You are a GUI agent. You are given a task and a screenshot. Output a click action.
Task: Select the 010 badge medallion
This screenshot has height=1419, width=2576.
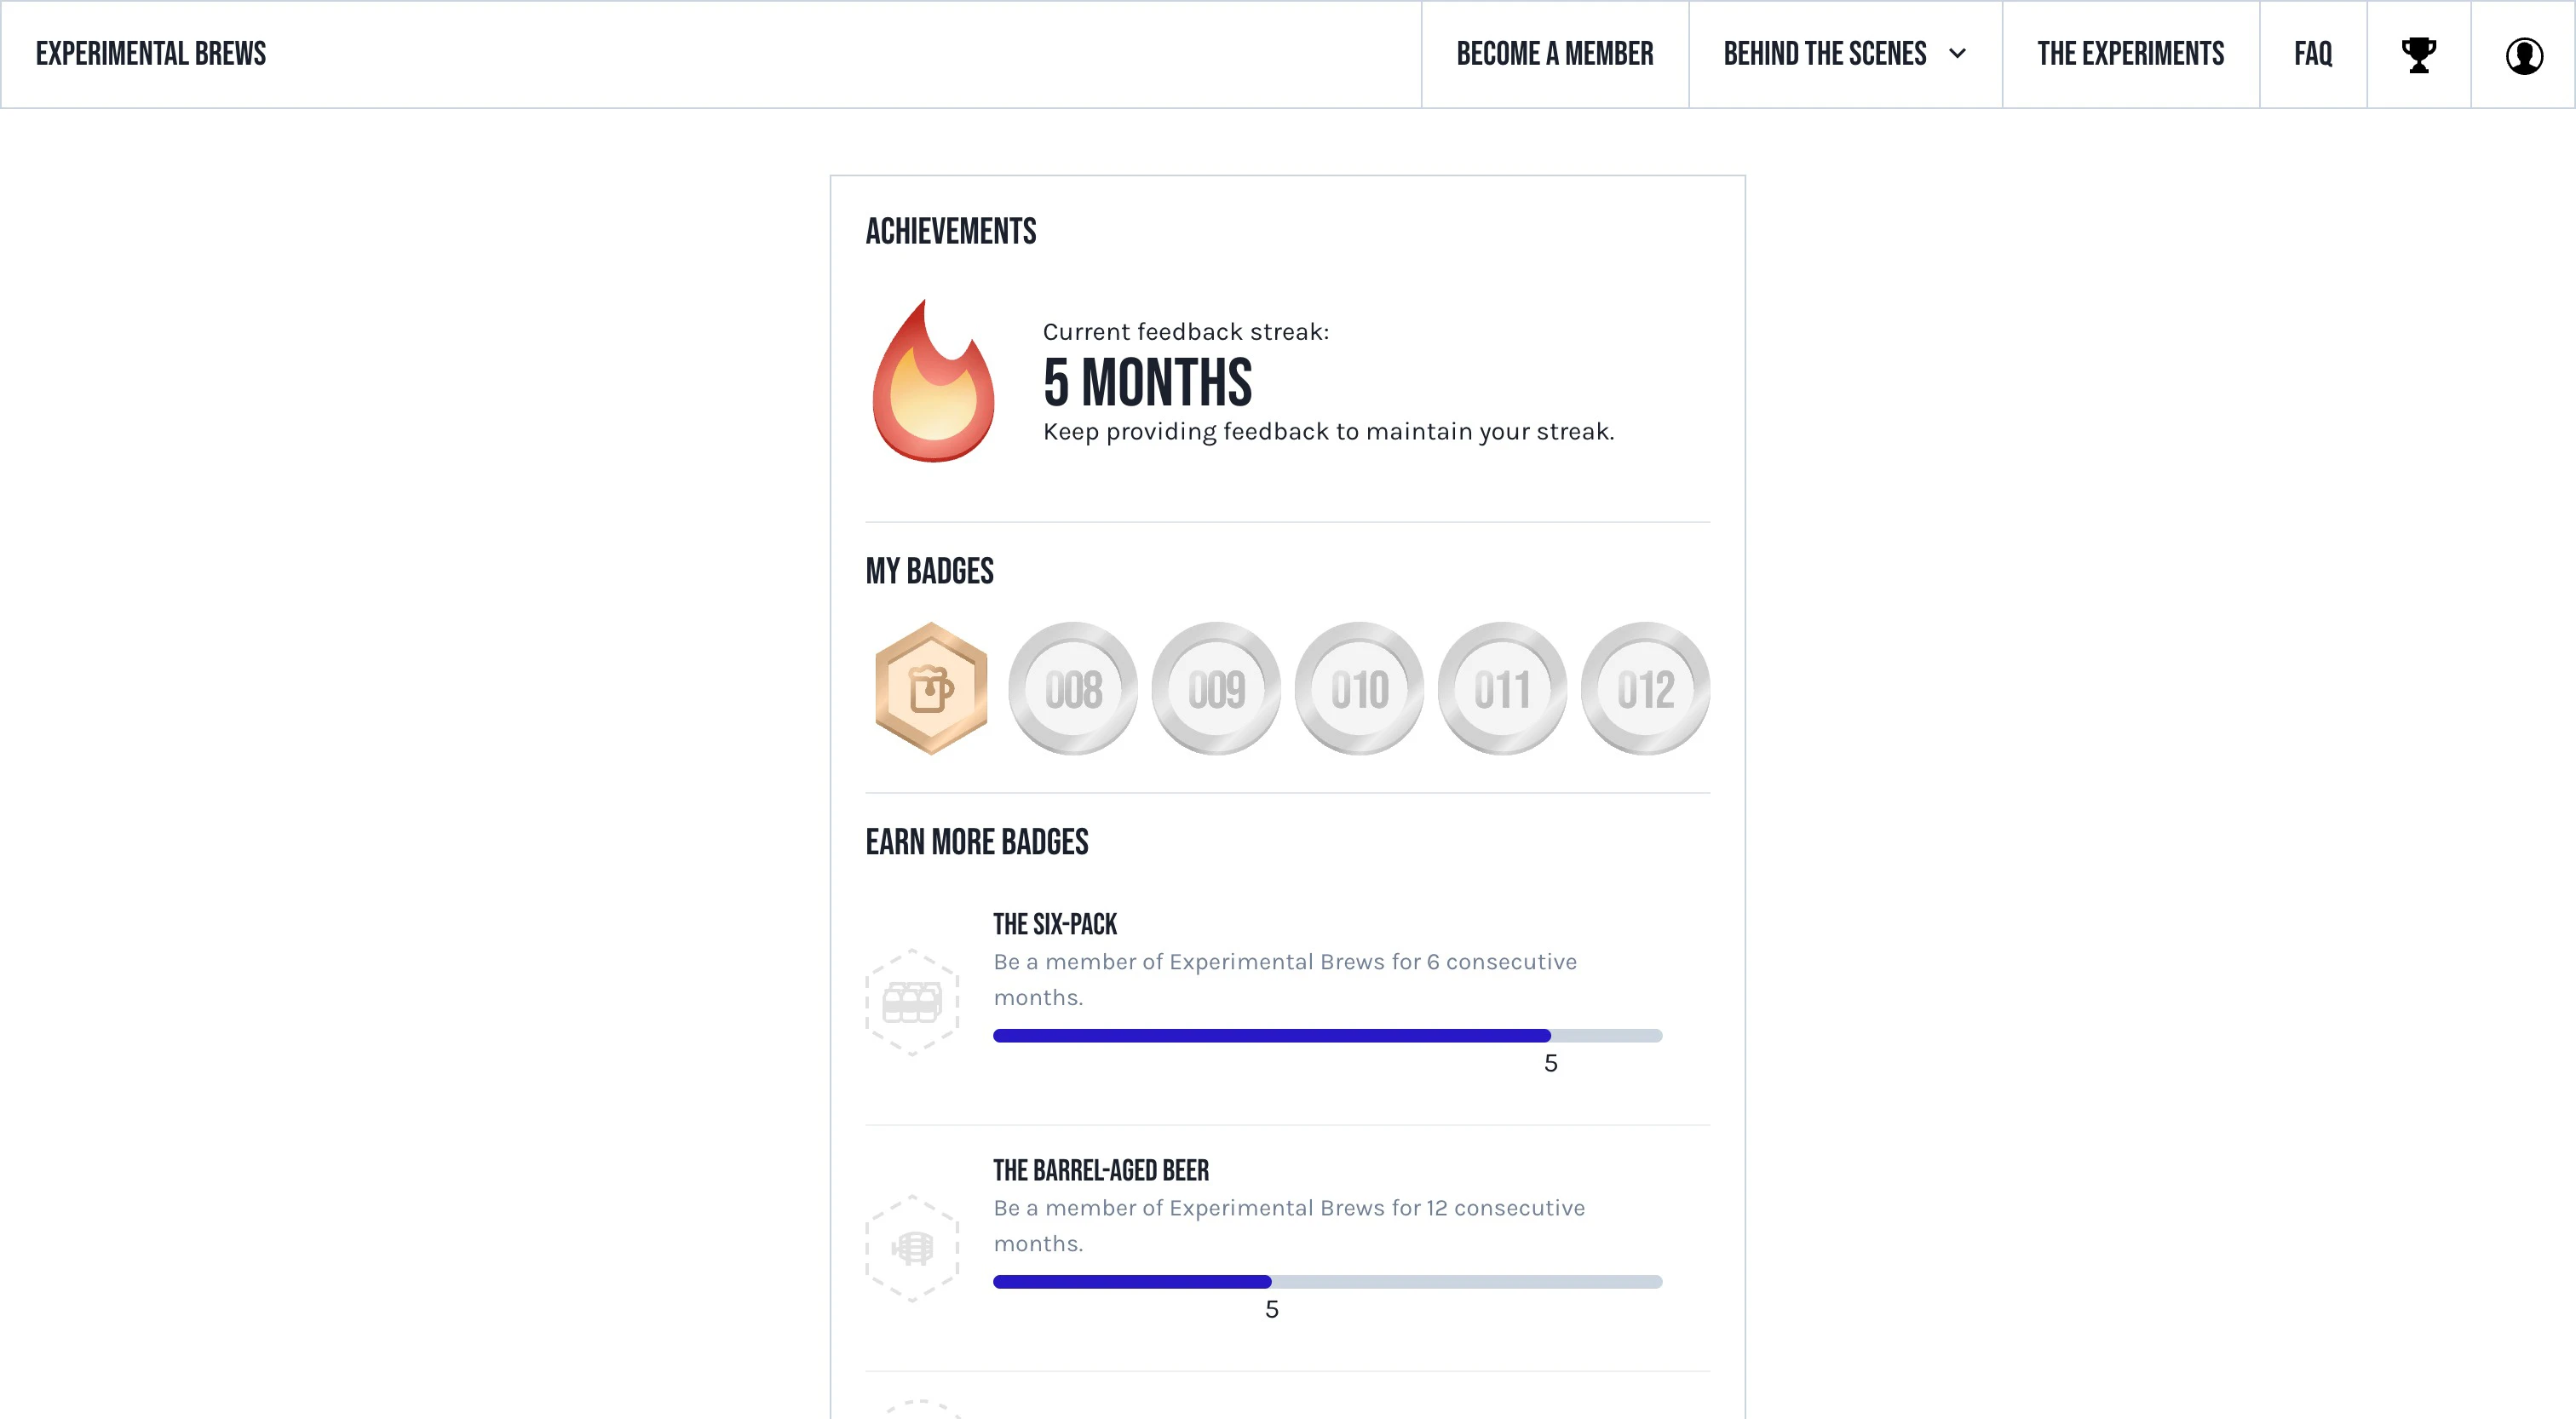(1359, 687)
